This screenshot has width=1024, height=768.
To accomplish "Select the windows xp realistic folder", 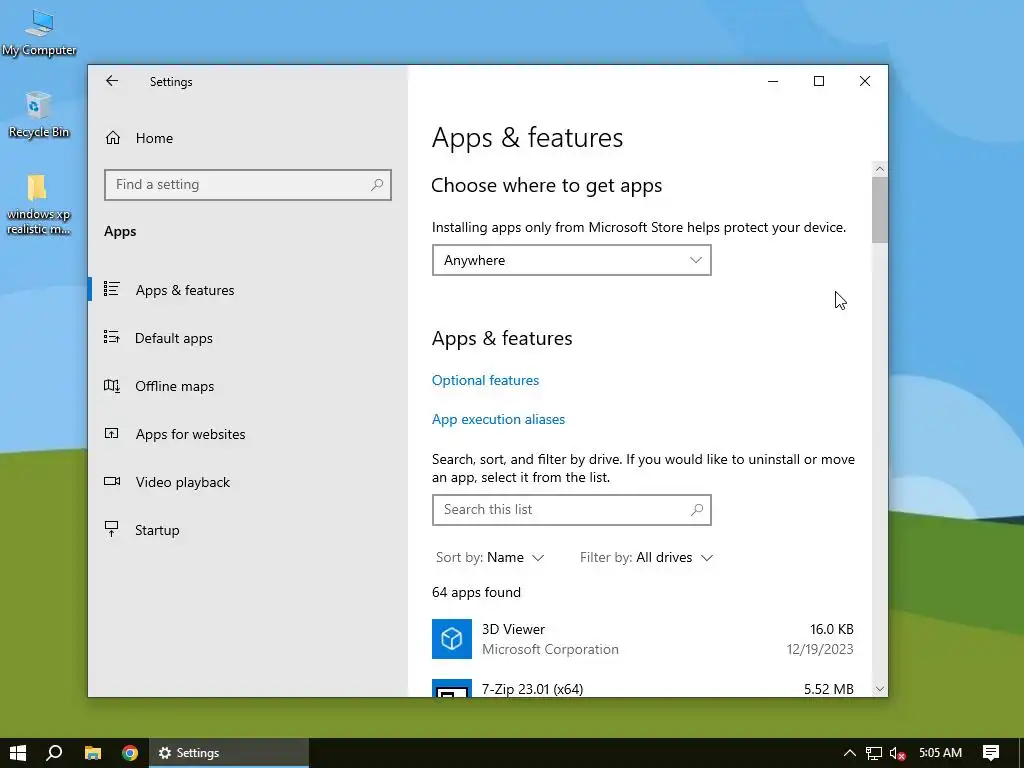I will point(39,204).
